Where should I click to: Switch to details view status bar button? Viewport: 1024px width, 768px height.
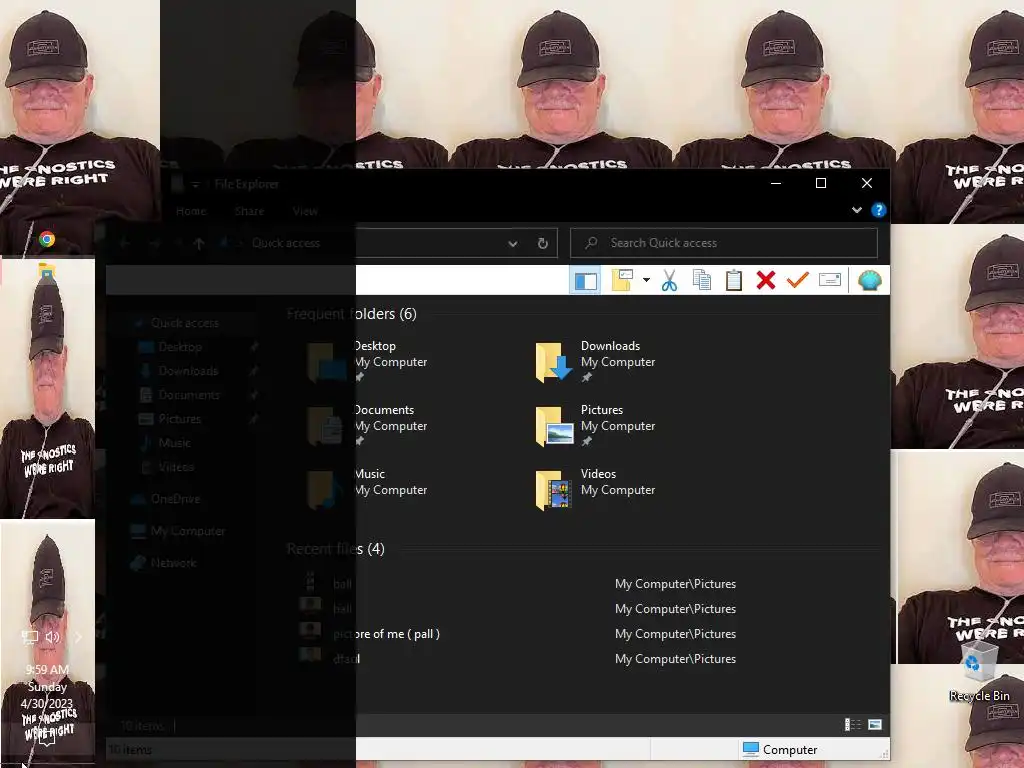[x=852, y=725]
